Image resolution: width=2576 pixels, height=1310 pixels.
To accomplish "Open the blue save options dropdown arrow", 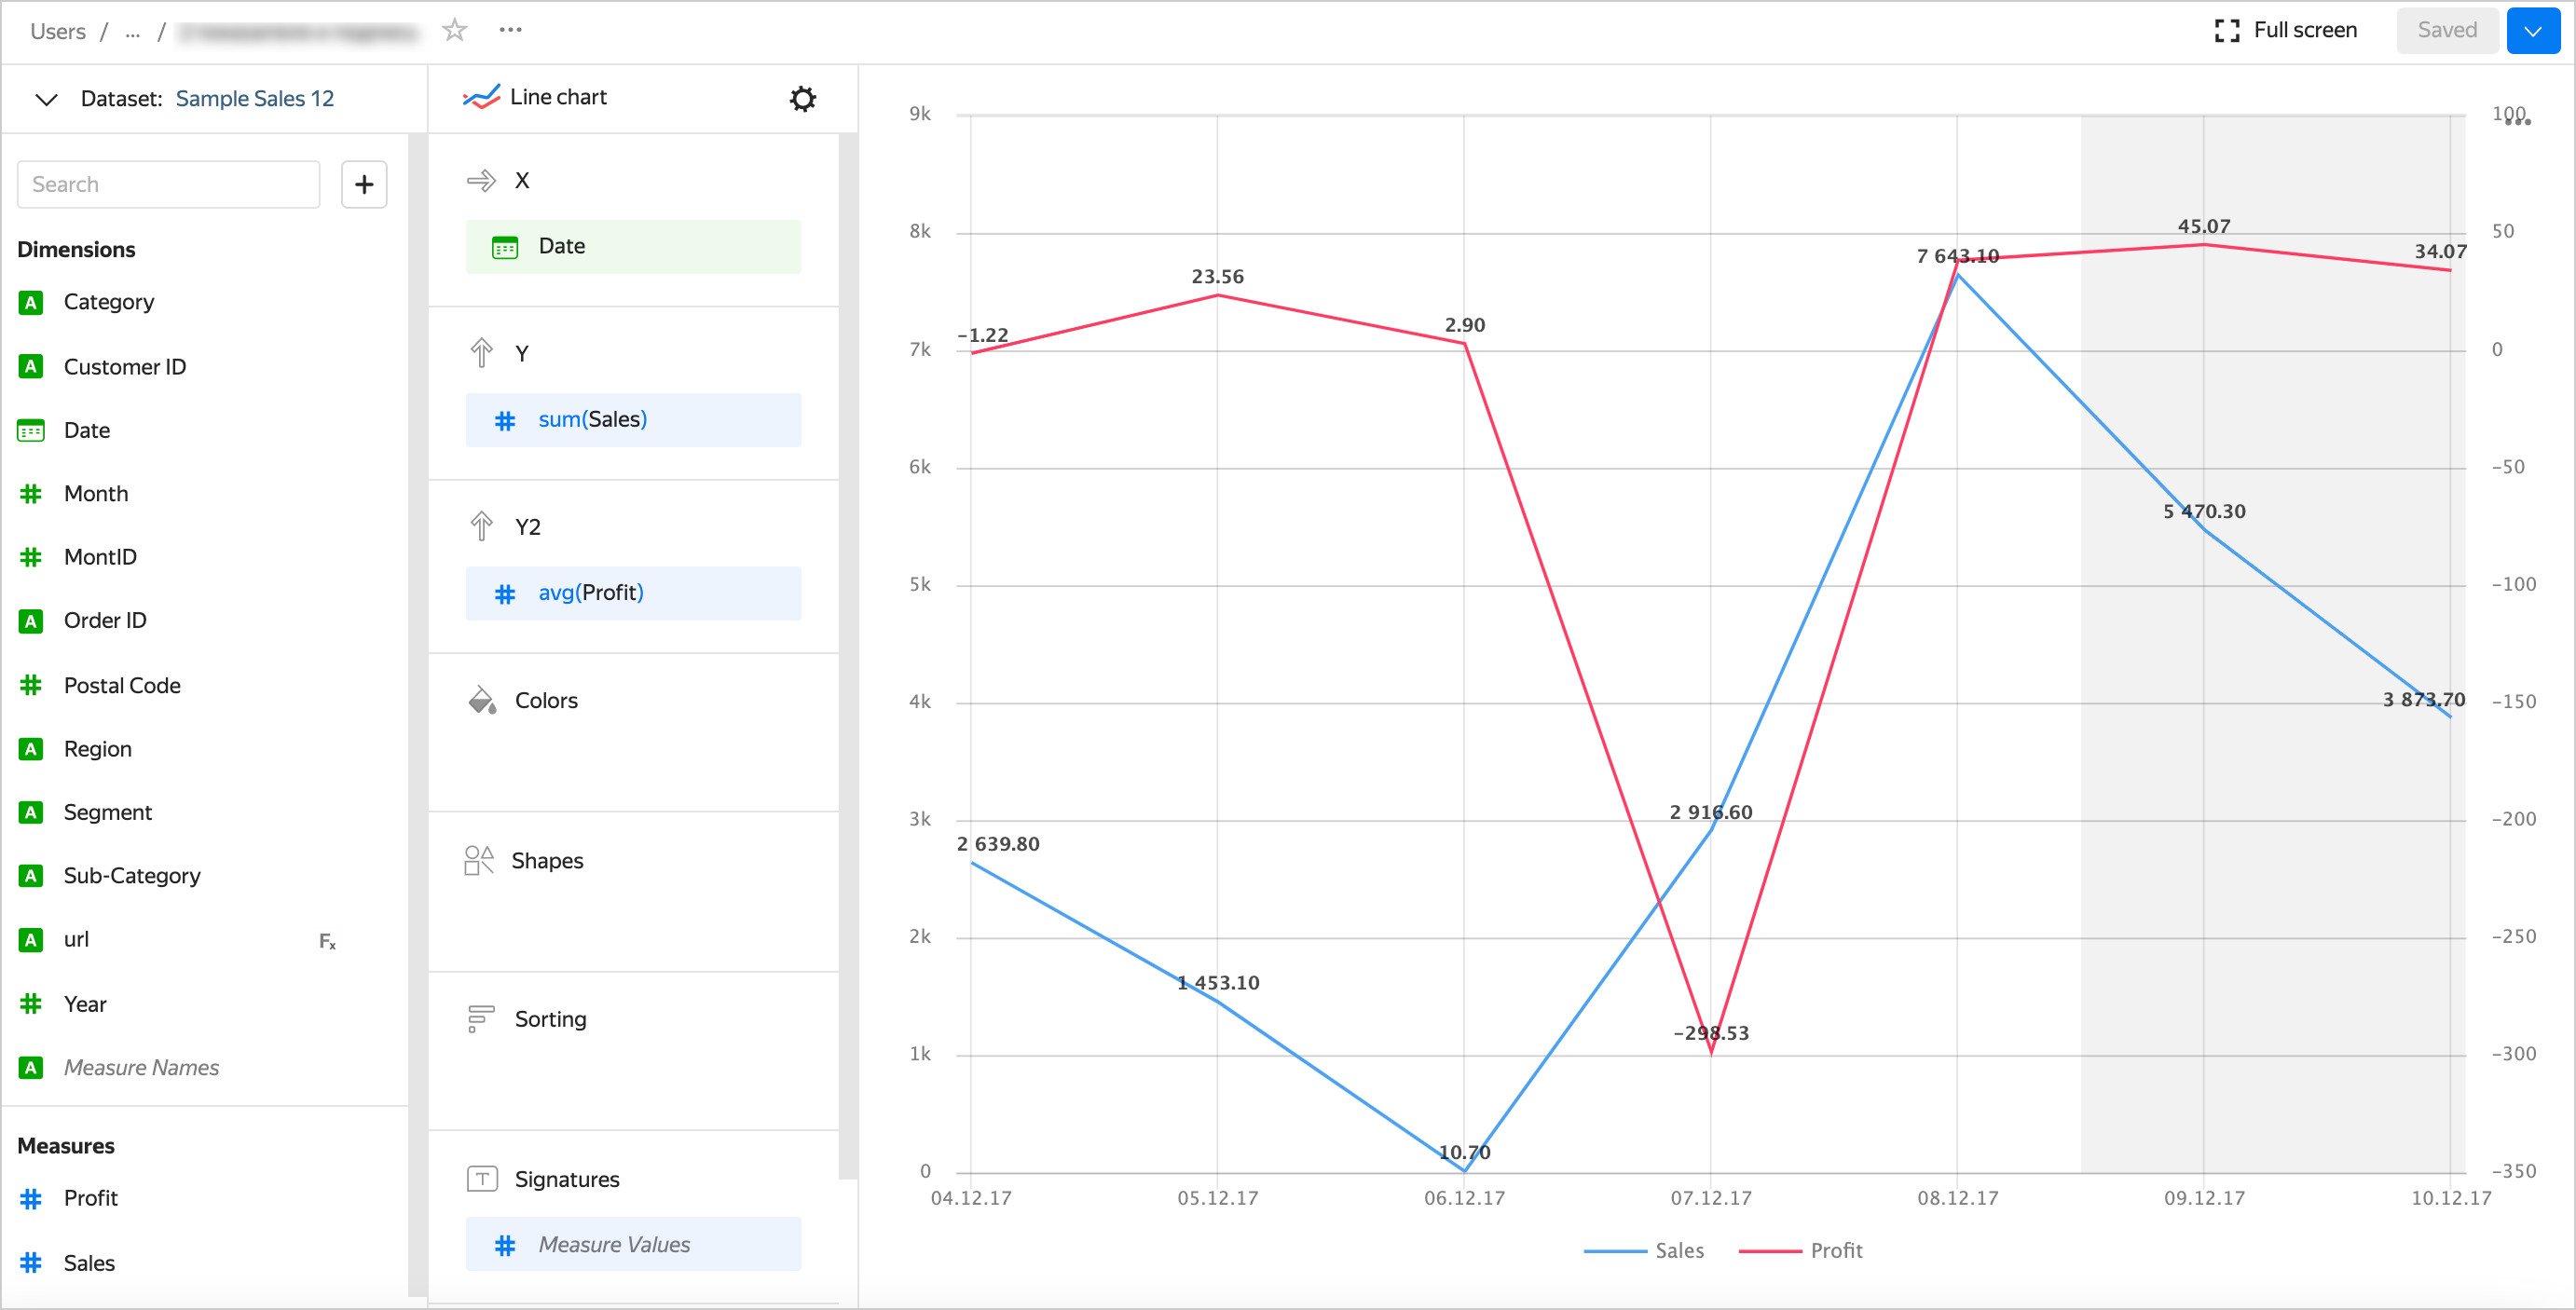I will click(2532, 30).
